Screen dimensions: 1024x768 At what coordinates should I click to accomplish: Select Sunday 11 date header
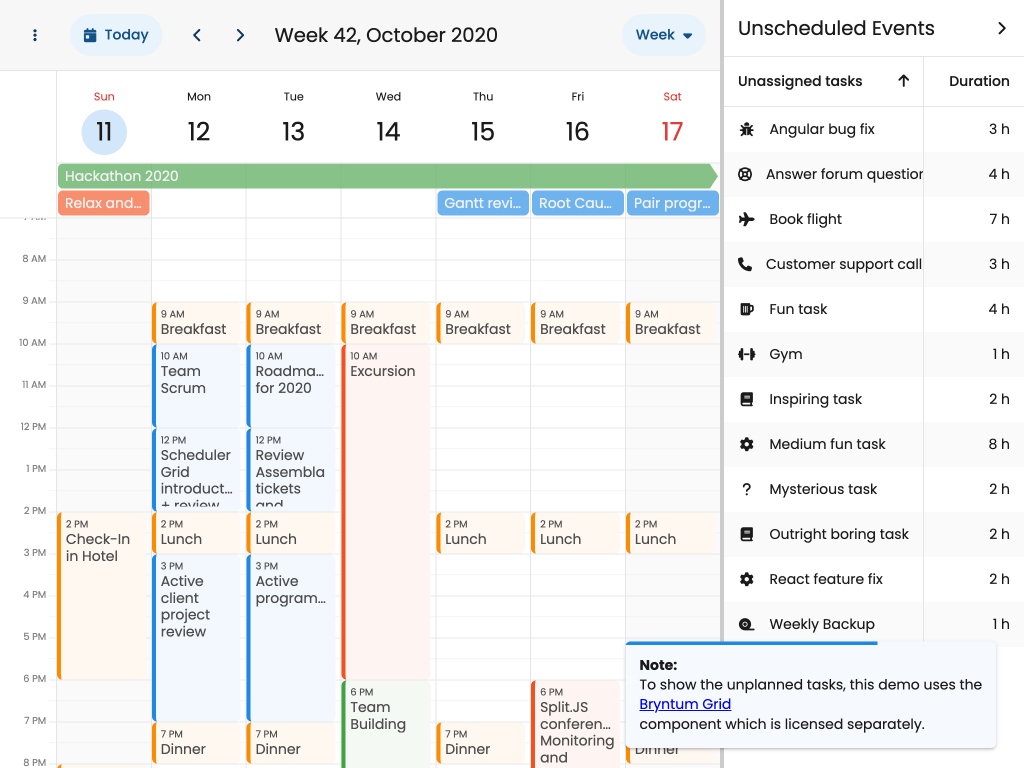pos(104,131)
